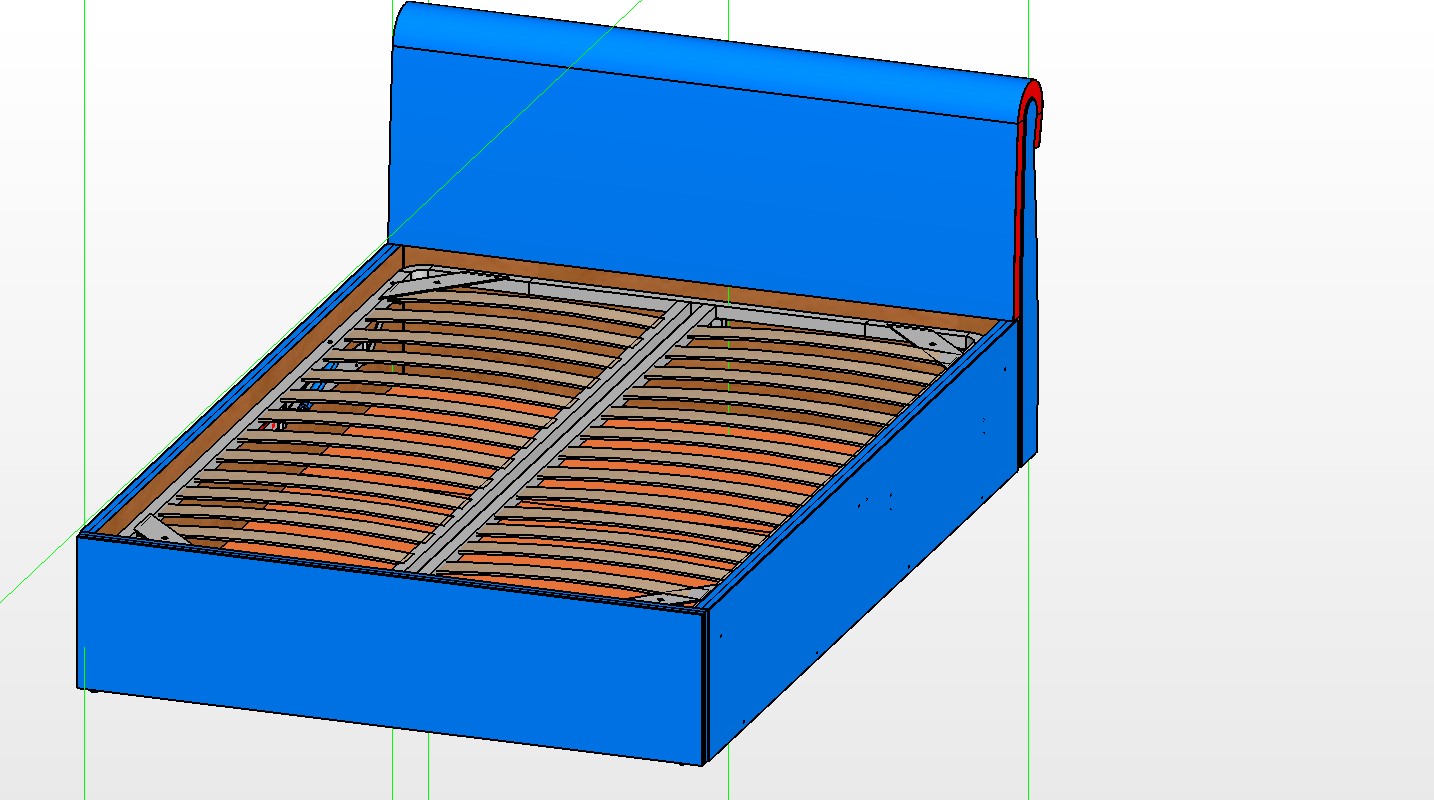This screenshot has width=1434, height=800.
Task: Select the black edge strip at front corner
Action: [x=706, y=690]
